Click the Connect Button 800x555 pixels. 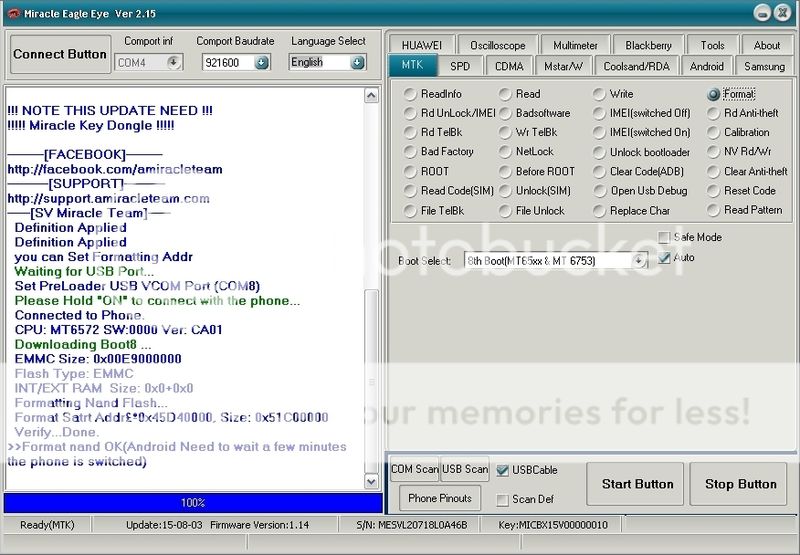click(x=60, y=54)
